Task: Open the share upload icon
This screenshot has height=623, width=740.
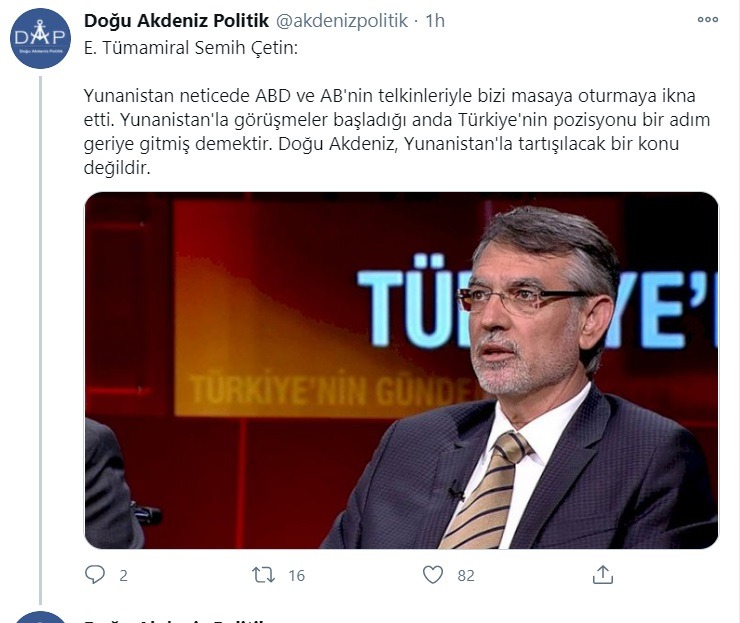Action: tap(603, 574)
